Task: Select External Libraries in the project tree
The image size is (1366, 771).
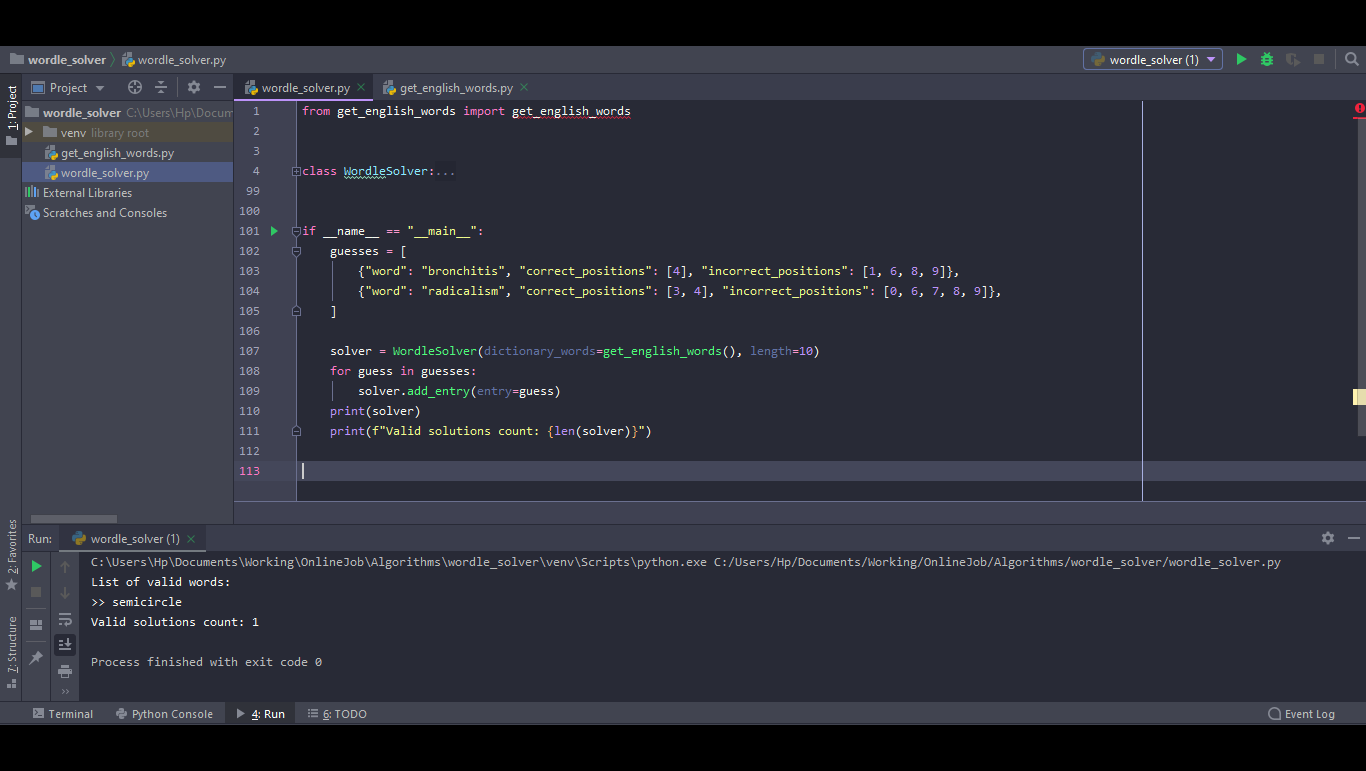Action: (87, 193)
